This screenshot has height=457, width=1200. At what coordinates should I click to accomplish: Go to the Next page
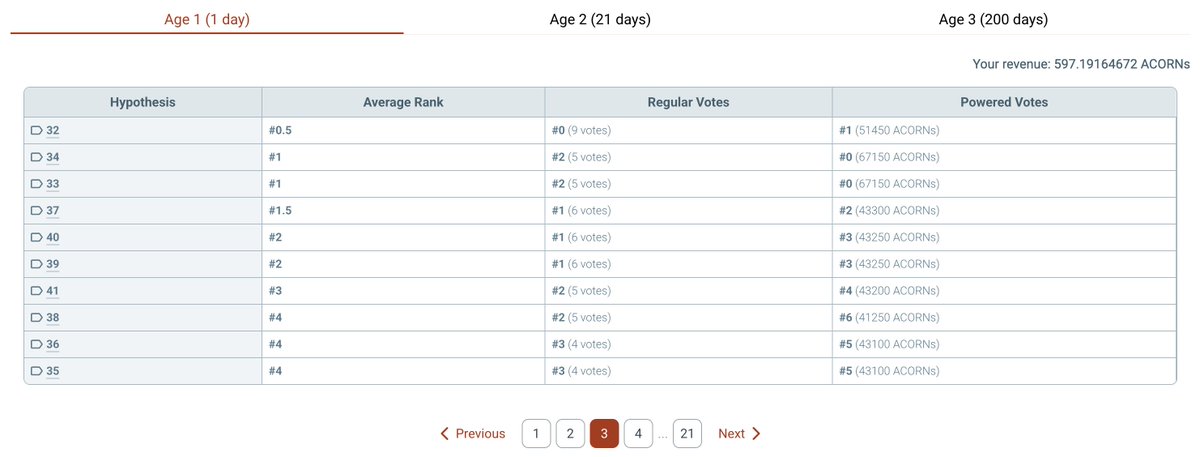pyautogui.click(x=740, y=434)
